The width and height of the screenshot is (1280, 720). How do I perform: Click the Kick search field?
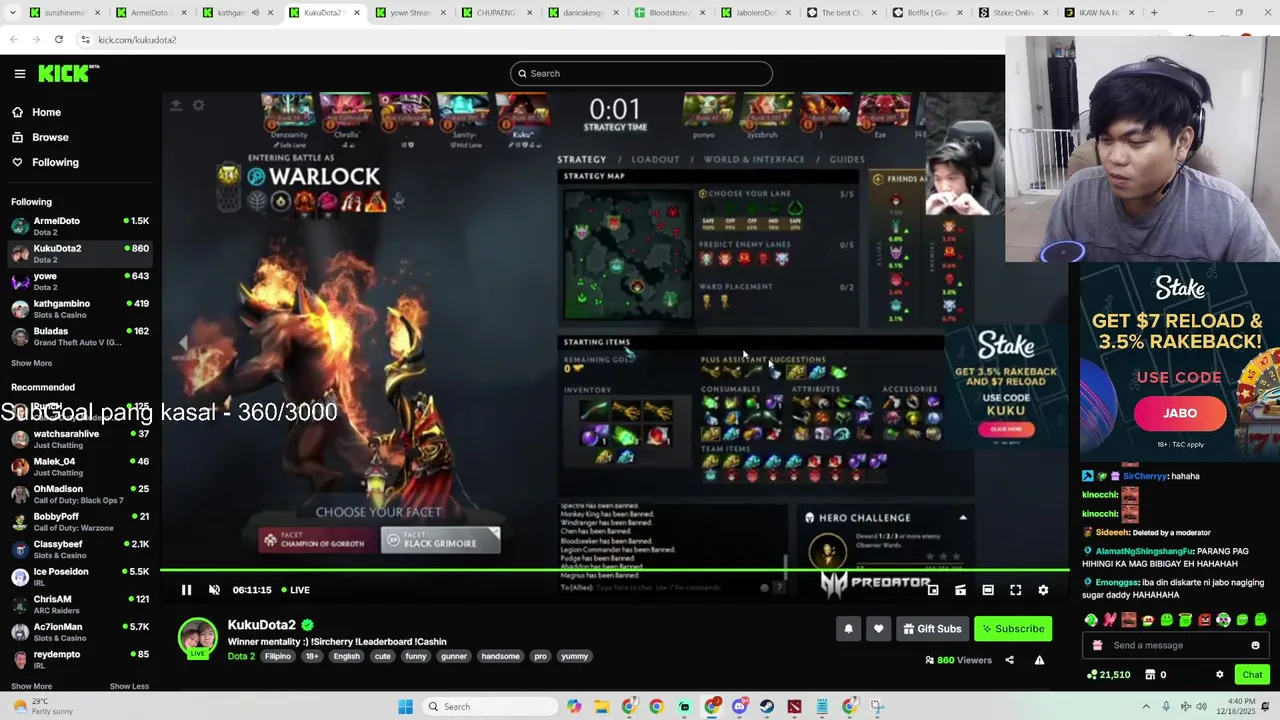pyautogui.click(x=641, y=73)
